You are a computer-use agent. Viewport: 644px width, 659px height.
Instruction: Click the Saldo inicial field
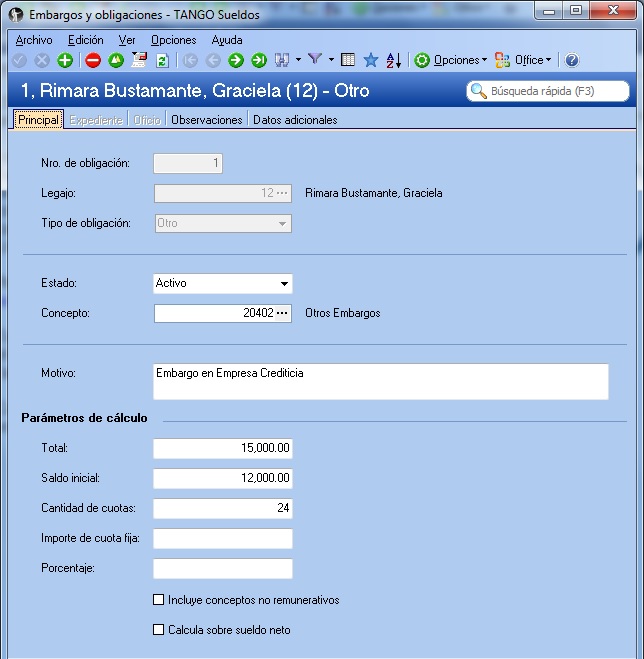pos(223,479)
